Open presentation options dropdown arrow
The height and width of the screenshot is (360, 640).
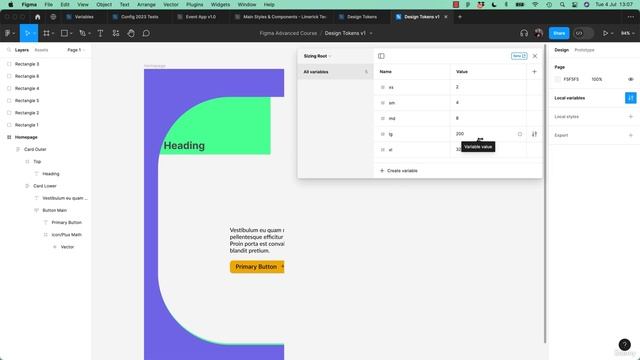[x=612, y=33]
